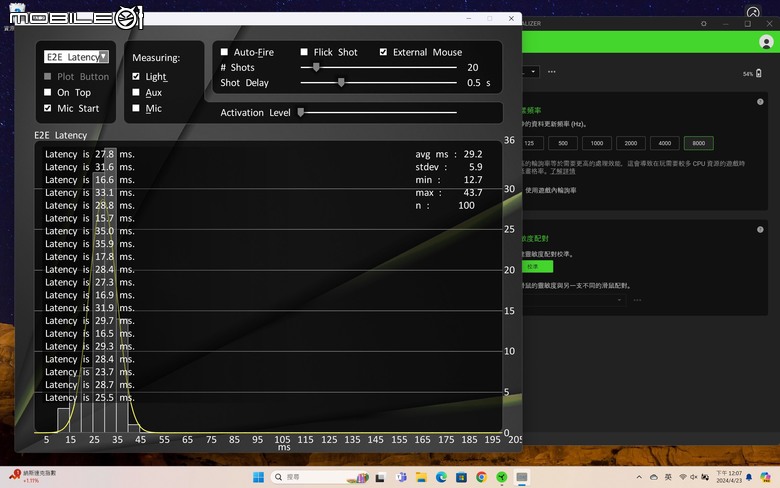Select 8000 Hz polling rate in Razer window
This screenshot has width=780, height=488.
pyautogui.click(x=698, y=143)
